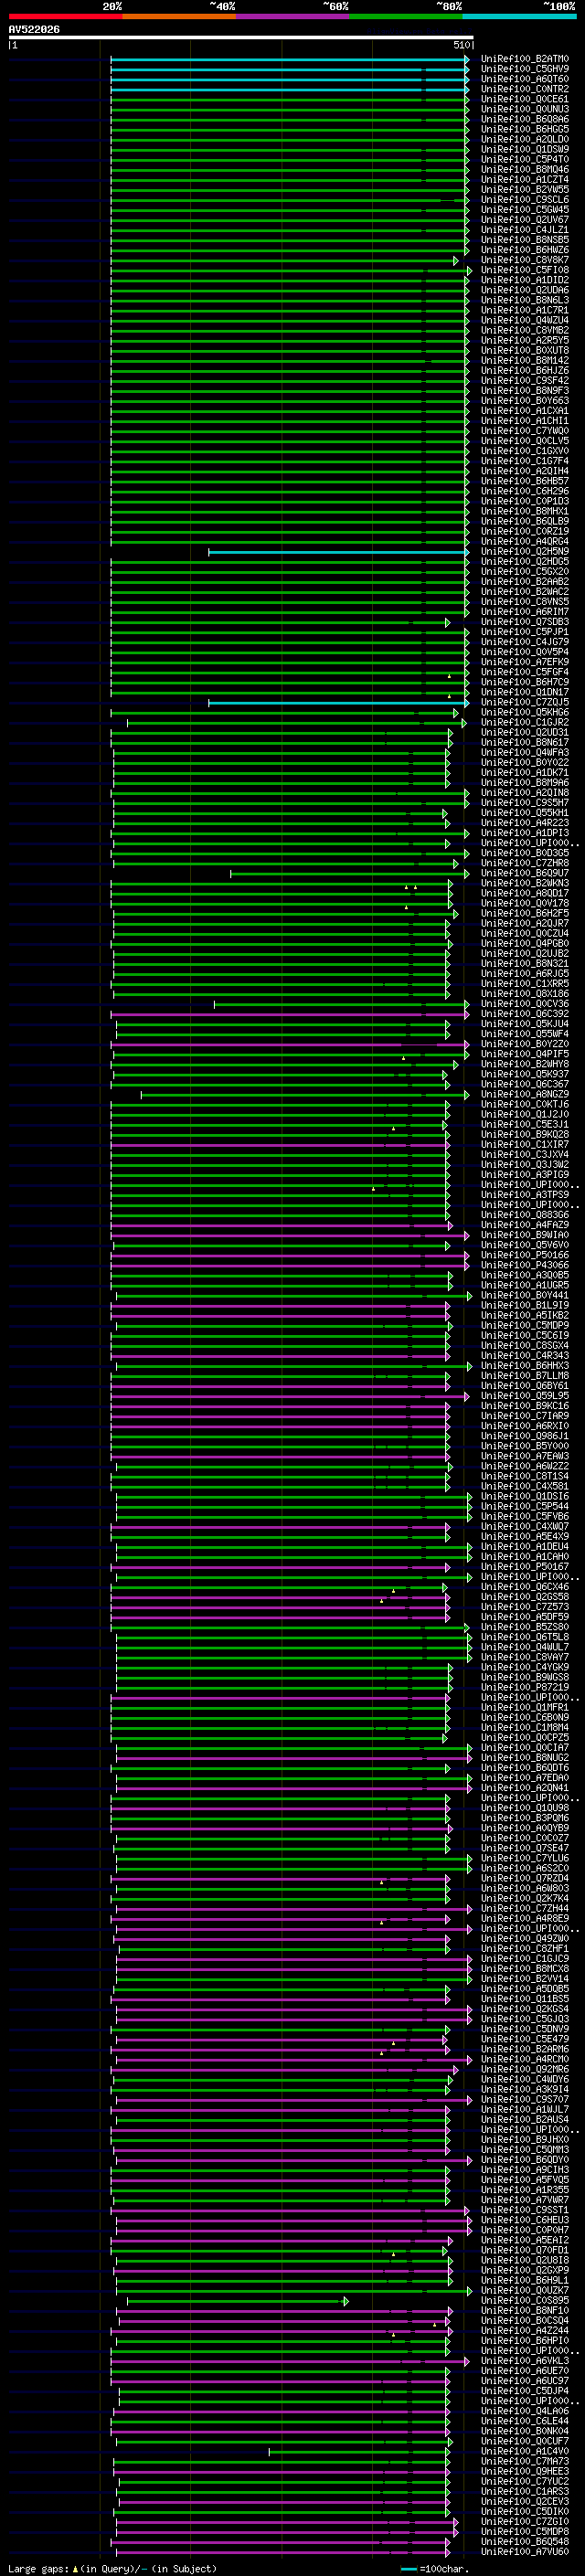The height and width of the screenshot is (2576, 585).
Task: Click UniRef100_A7EFK9 in the hit list
Action: [x=525, y=662]
